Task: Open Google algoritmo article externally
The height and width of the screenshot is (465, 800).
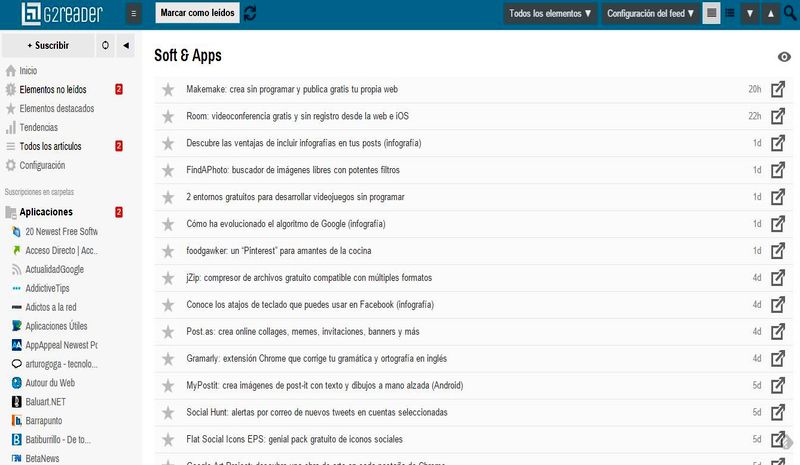Action: [x=778, y=224]
